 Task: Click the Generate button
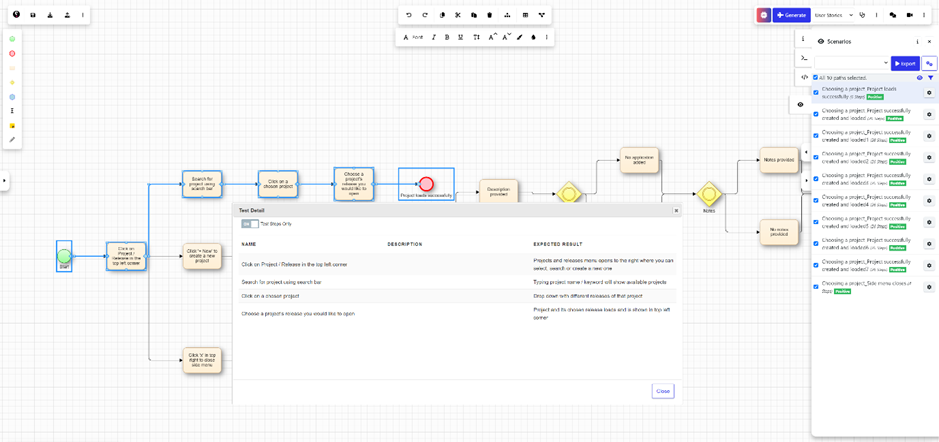(791, 16)
